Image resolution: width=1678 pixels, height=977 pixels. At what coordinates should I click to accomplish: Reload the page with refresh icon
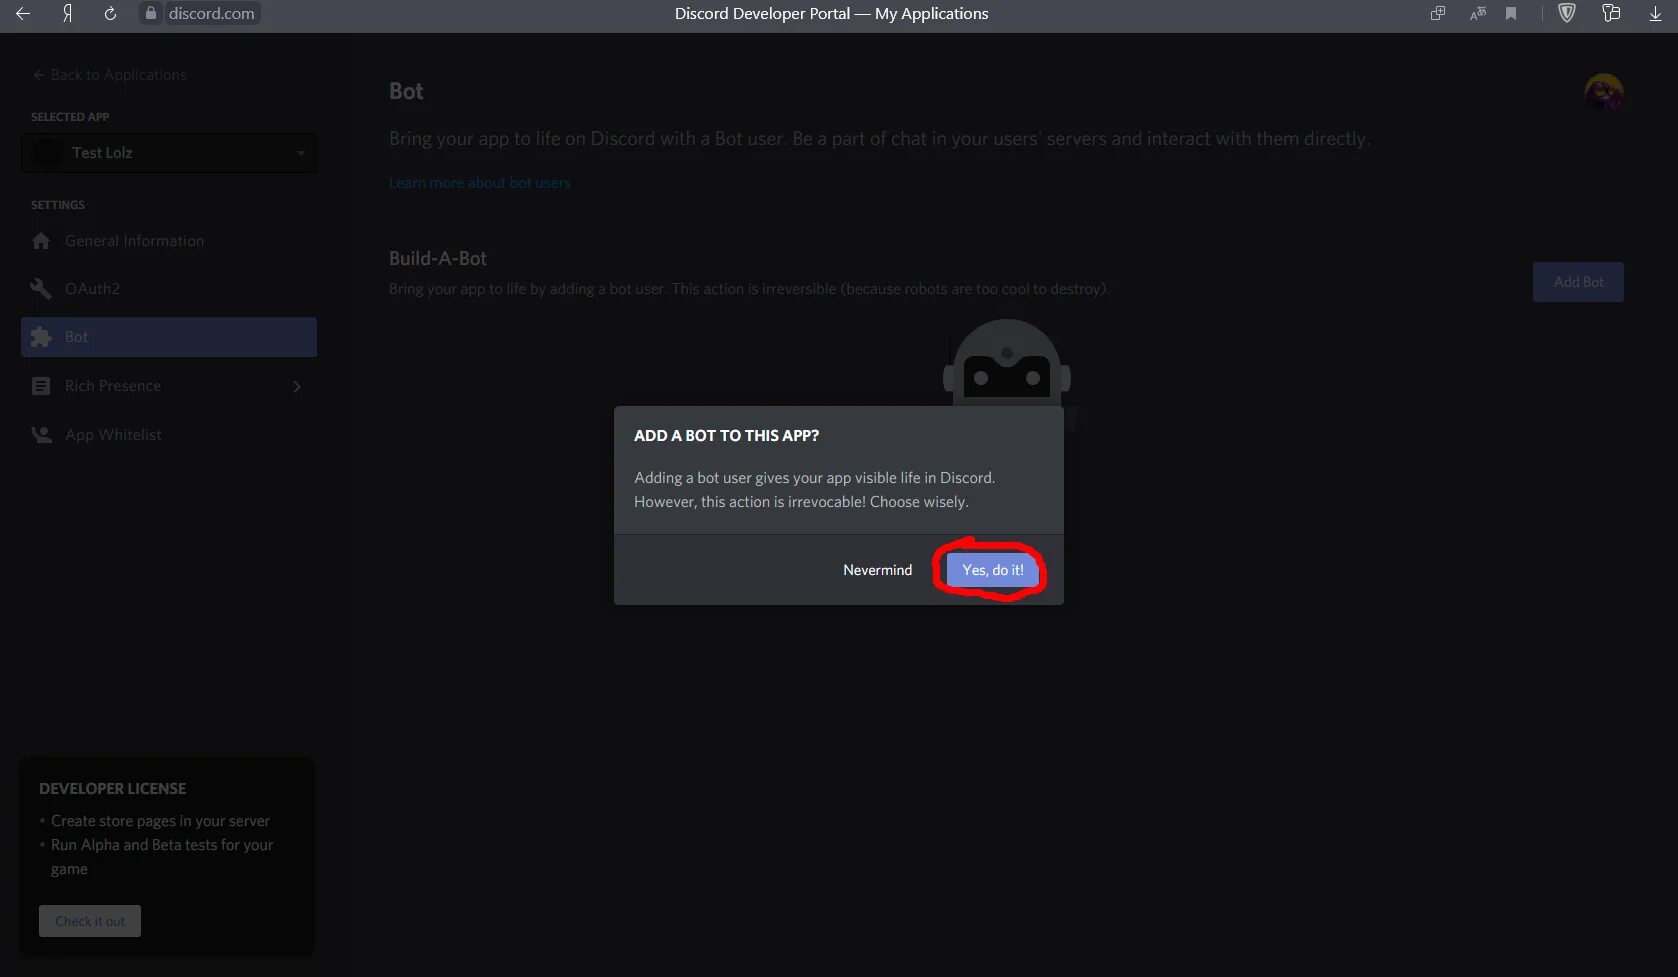(110, 13)
